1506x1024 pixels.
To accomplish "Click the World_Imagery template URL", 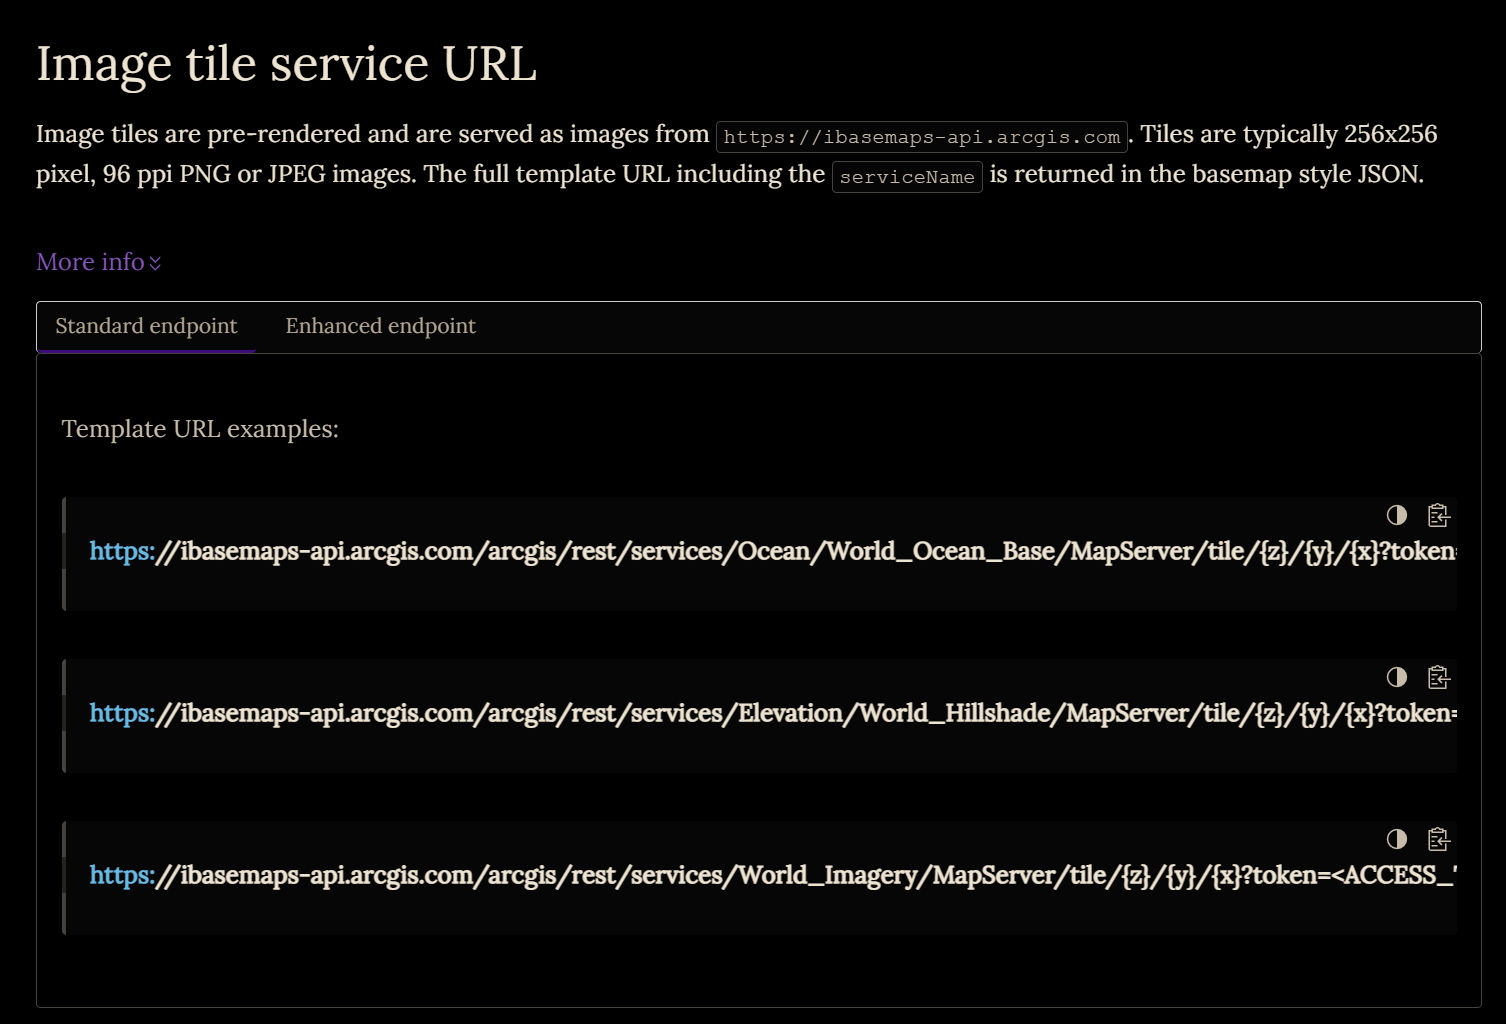I will click(x=700, y=874).
